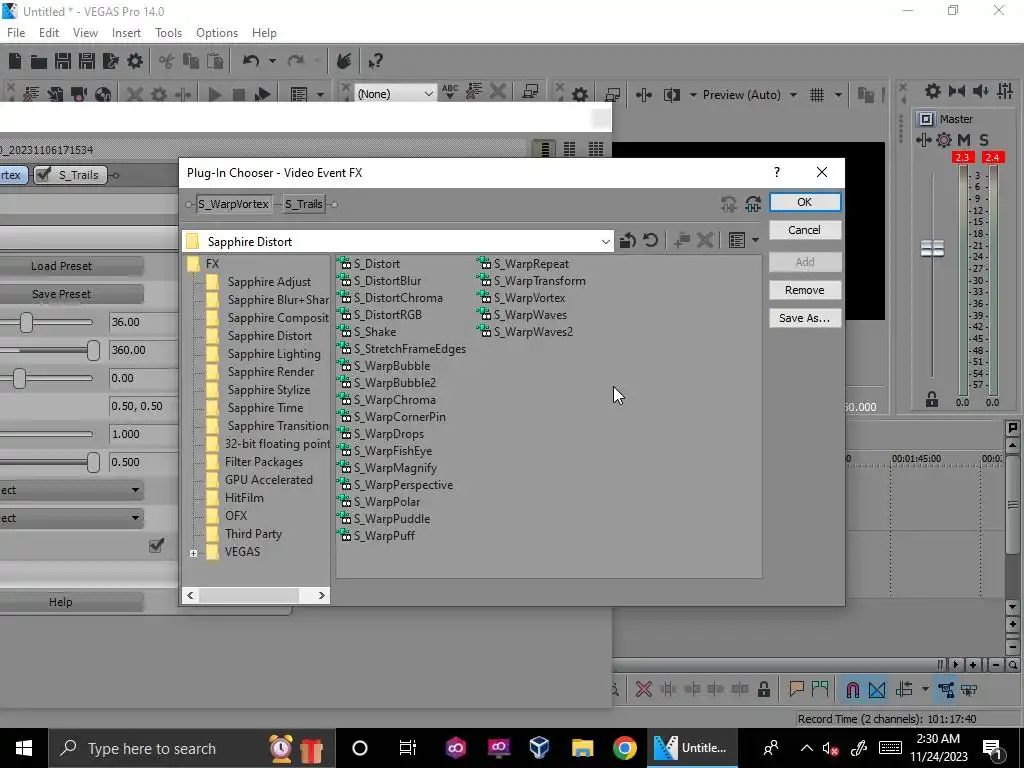The image size is (1024, 768).
Task: Click the Open folder icon in main toolbar
Action: coord(39,61)
